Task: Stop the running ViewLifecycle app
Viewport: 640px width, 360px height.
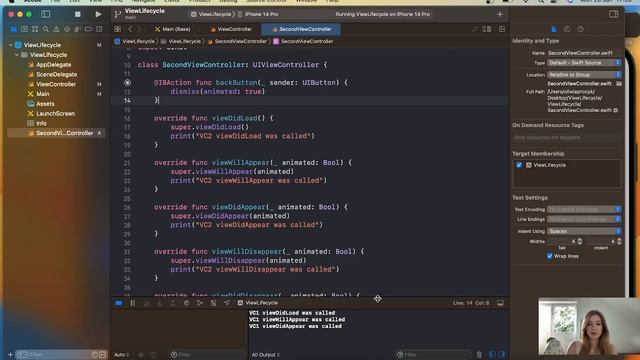Action: coord(78,14)
